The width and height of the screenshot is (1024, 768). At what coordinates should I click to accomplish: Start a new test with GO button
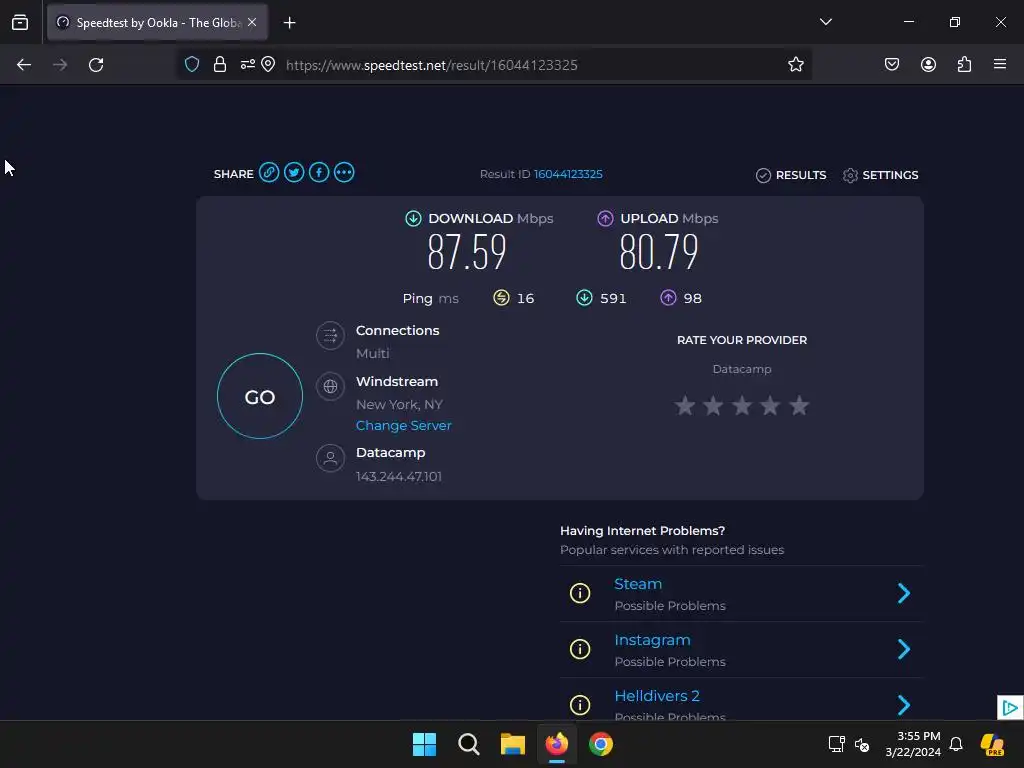pyautogui.click(x=260, y=396)
